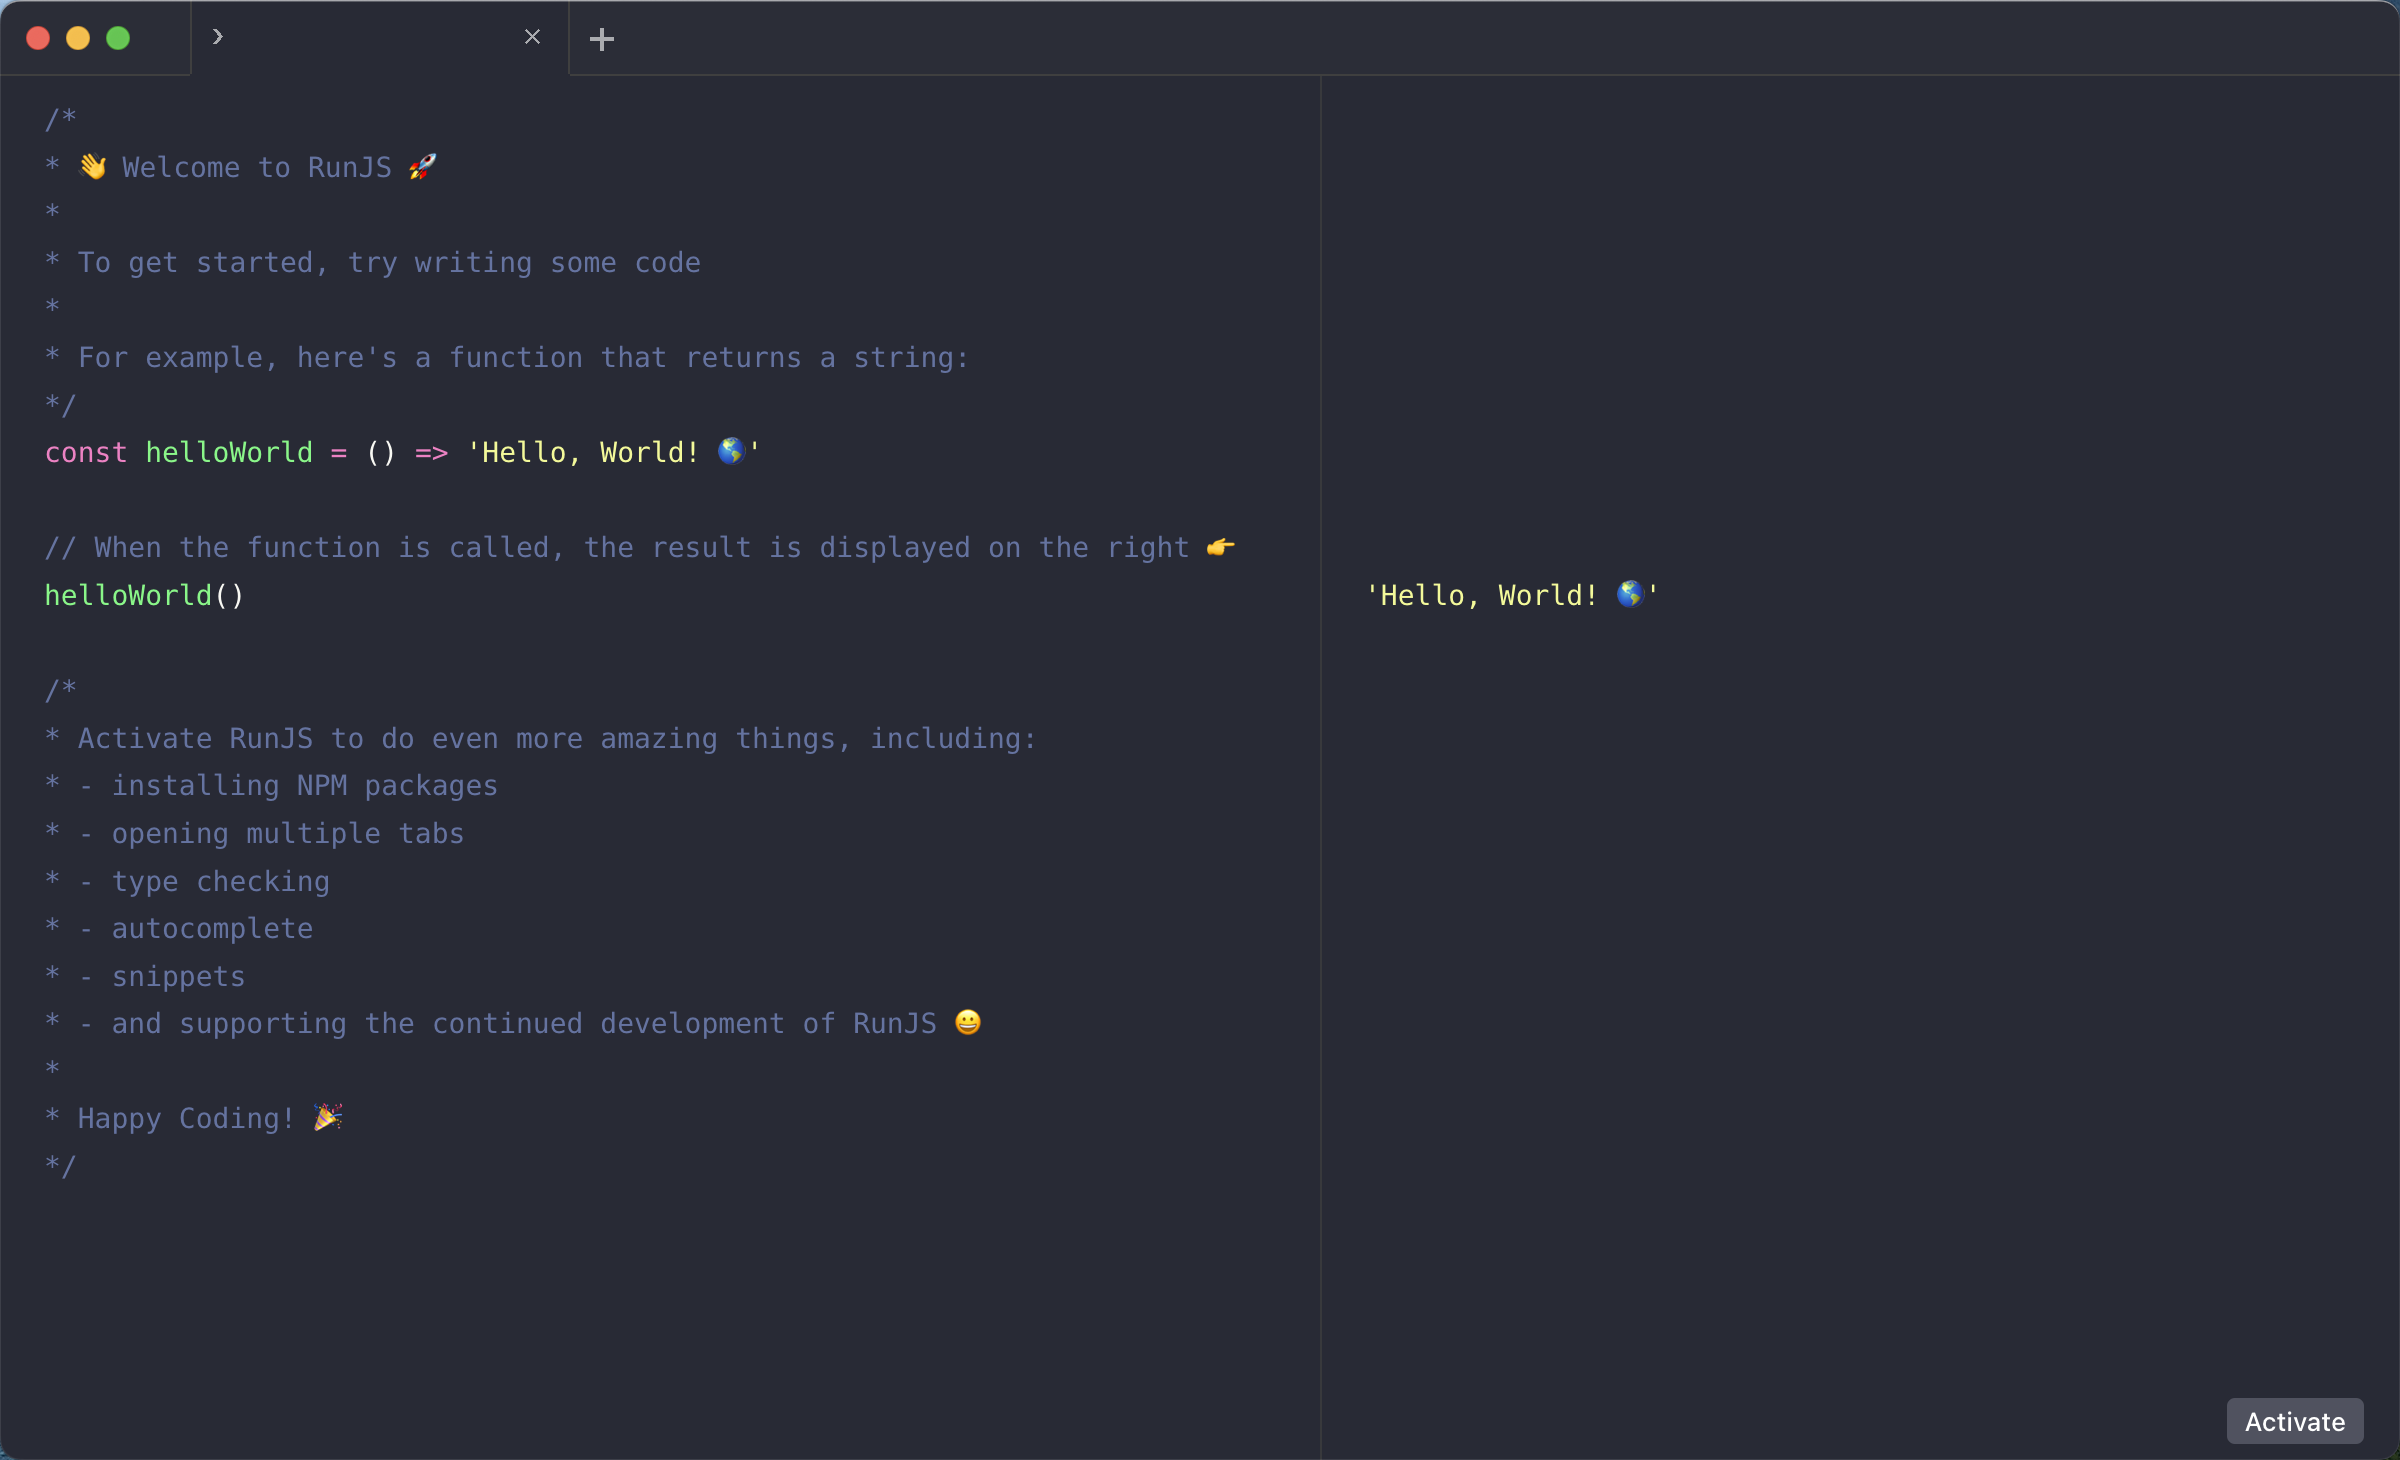Open a new tab with plus icon
The image size is (2400, 1460).
coord(601,39)
